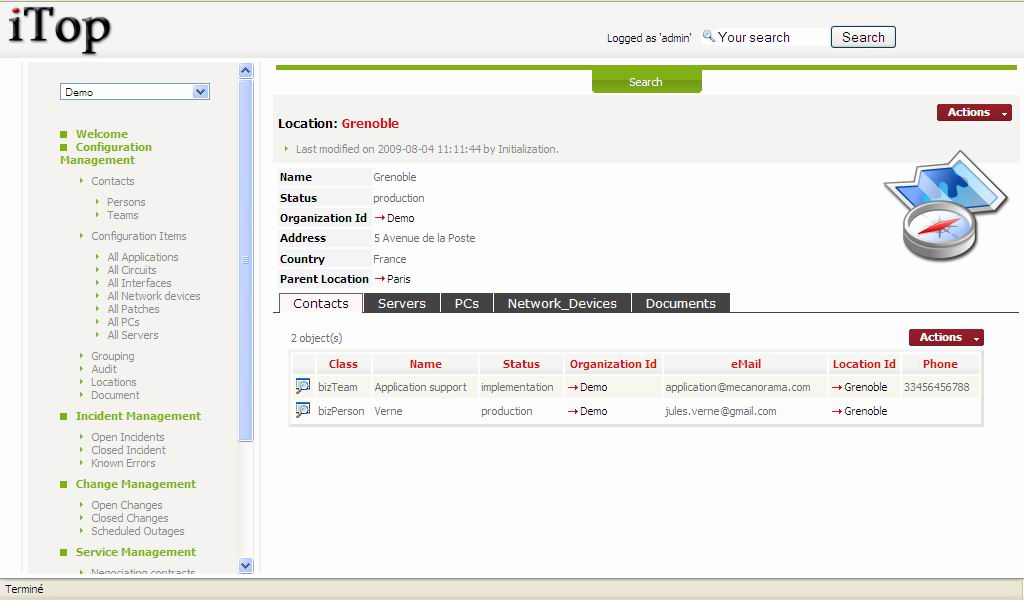Click the Phone column header

[940, 364]
